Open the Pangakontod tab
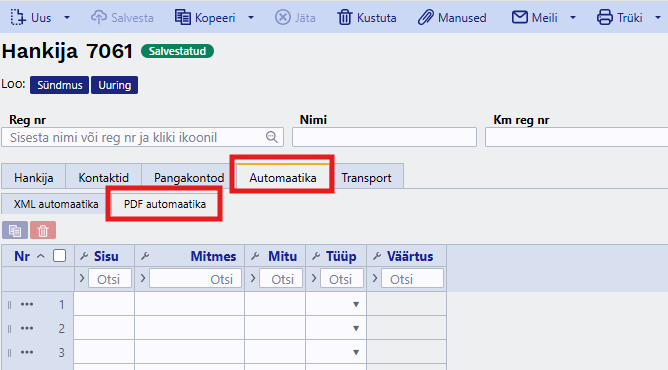The height and width of the screenshot is (370, 668). coord(189,177)
